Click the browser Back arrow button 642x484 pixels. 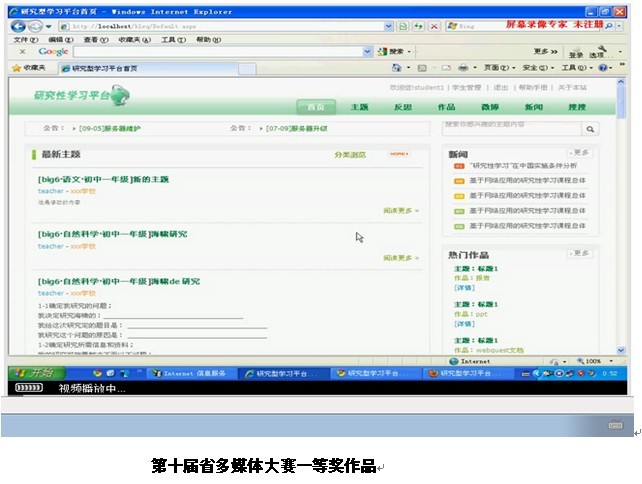tap(18, 25)
